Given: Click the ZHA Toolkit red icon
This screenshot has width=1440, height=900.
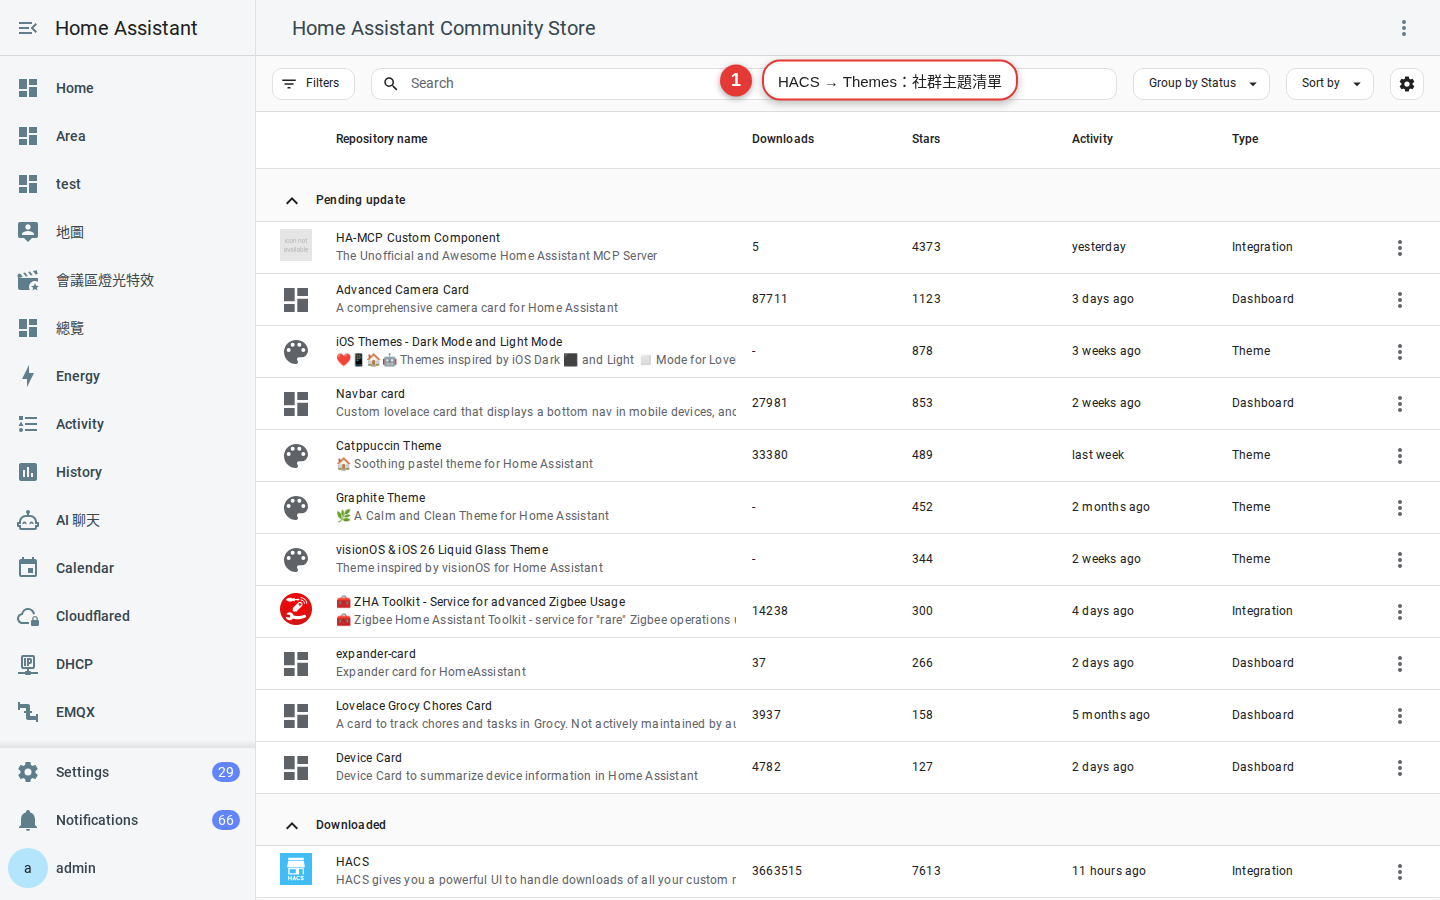Looking at the screenshot, I should coord(296,609).
